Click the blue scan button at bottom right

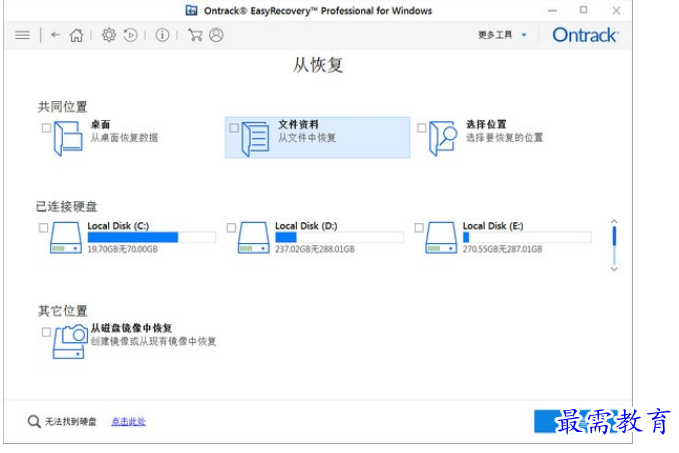pyautogui.click(x=576, y=421)
